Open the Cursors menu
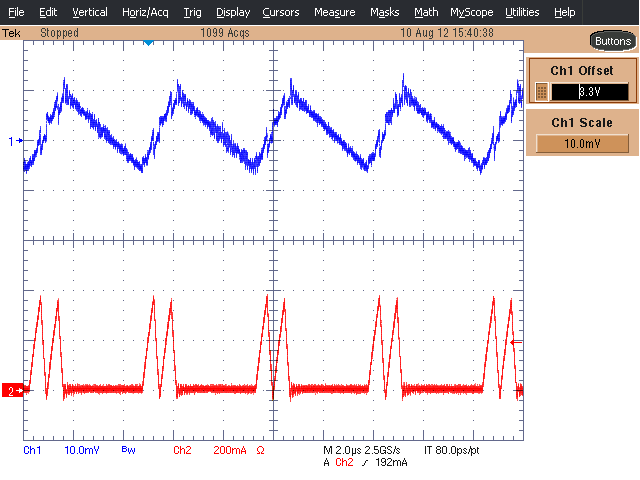640x480 pixels. 281,12
